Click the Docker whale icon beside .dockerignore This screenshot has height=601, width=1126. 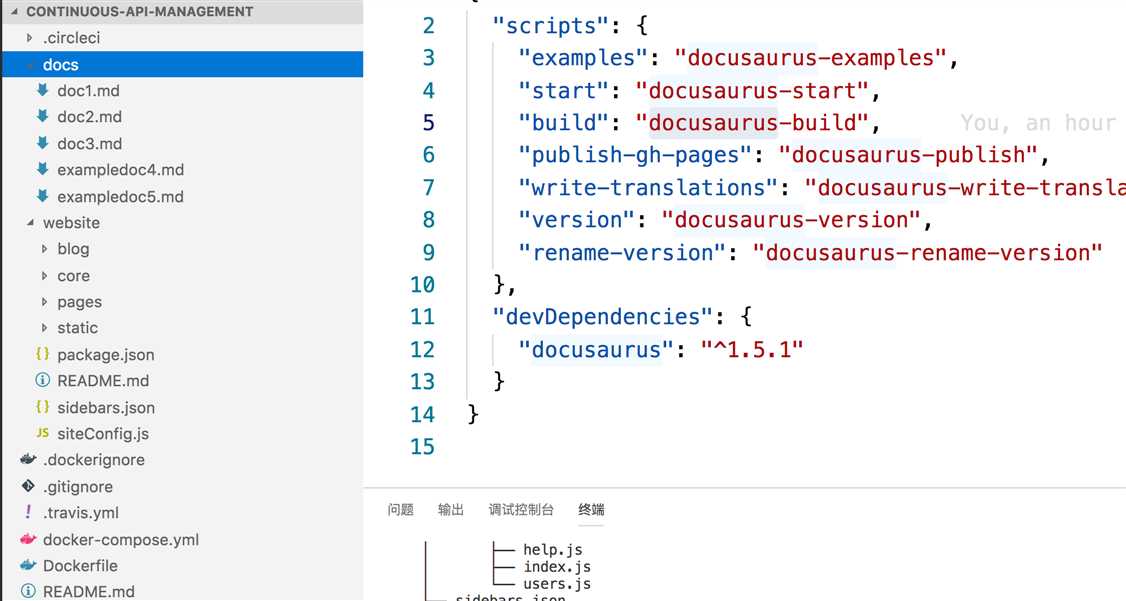coord(28,460)
